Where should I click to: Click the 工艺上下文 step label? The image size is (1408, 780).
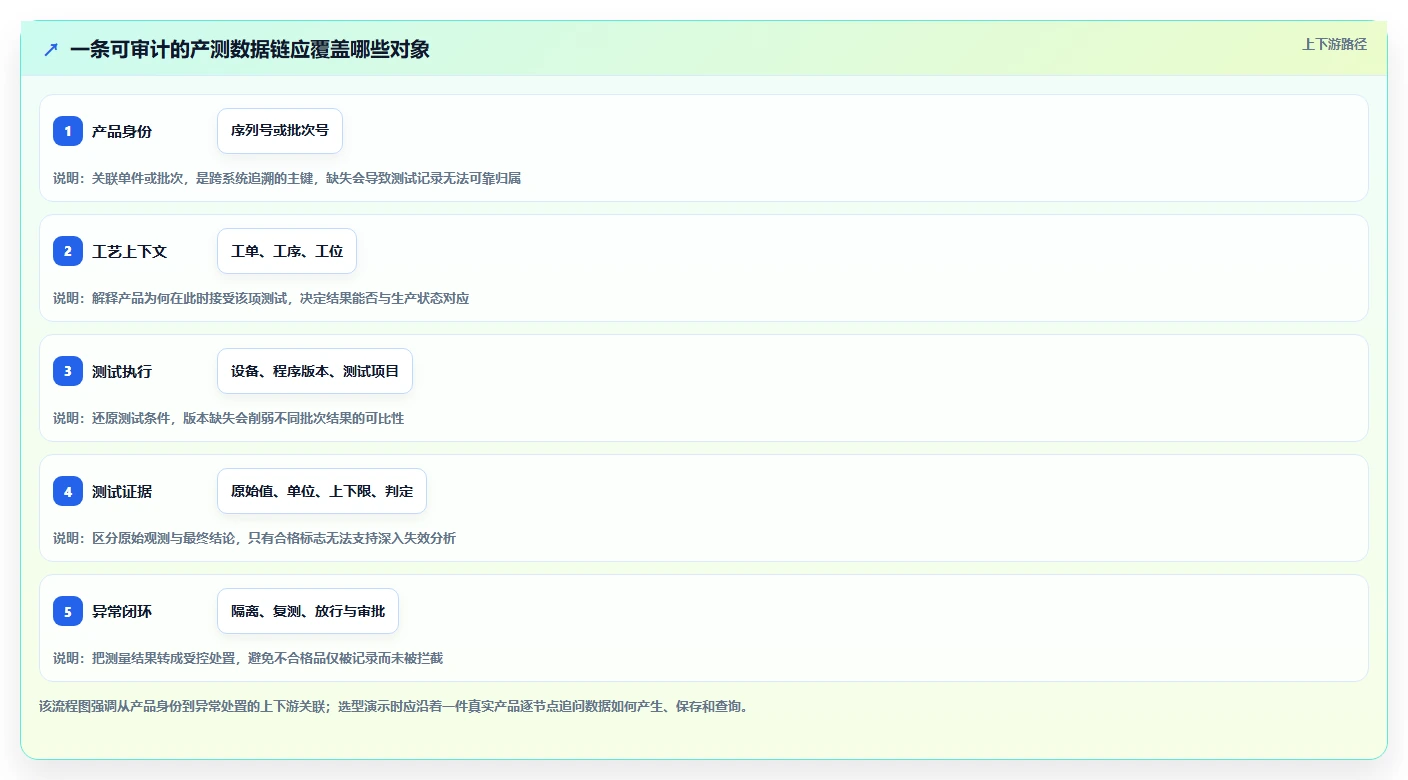click(x=130, y=251)
